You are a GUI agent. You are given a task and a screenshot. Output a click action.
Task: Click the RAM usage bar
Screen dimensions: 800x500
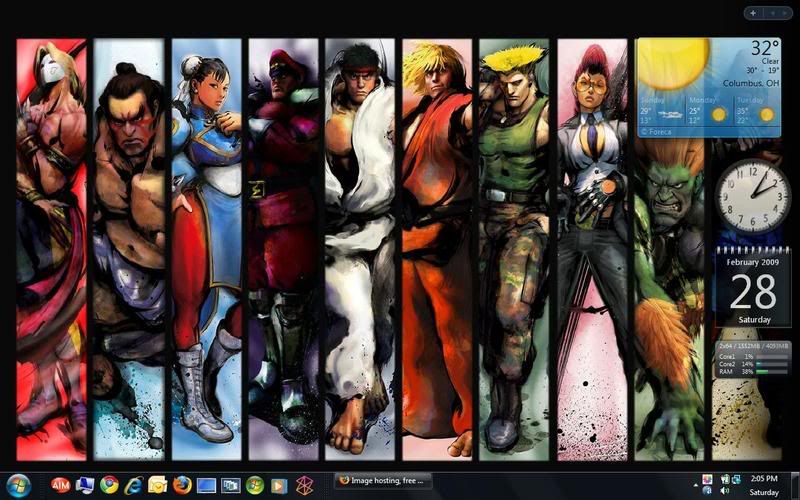tap(771, 372)
